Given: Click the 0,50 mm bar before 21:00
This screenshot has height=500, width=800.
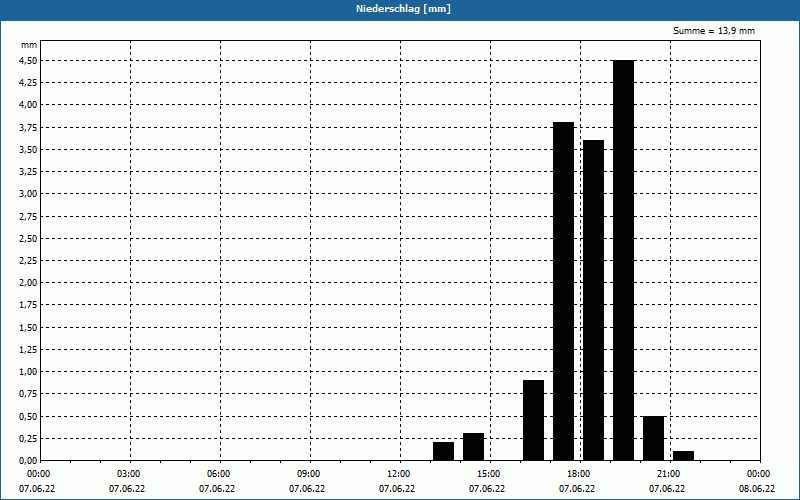Looking at the screenshot, I should point(654,438).
